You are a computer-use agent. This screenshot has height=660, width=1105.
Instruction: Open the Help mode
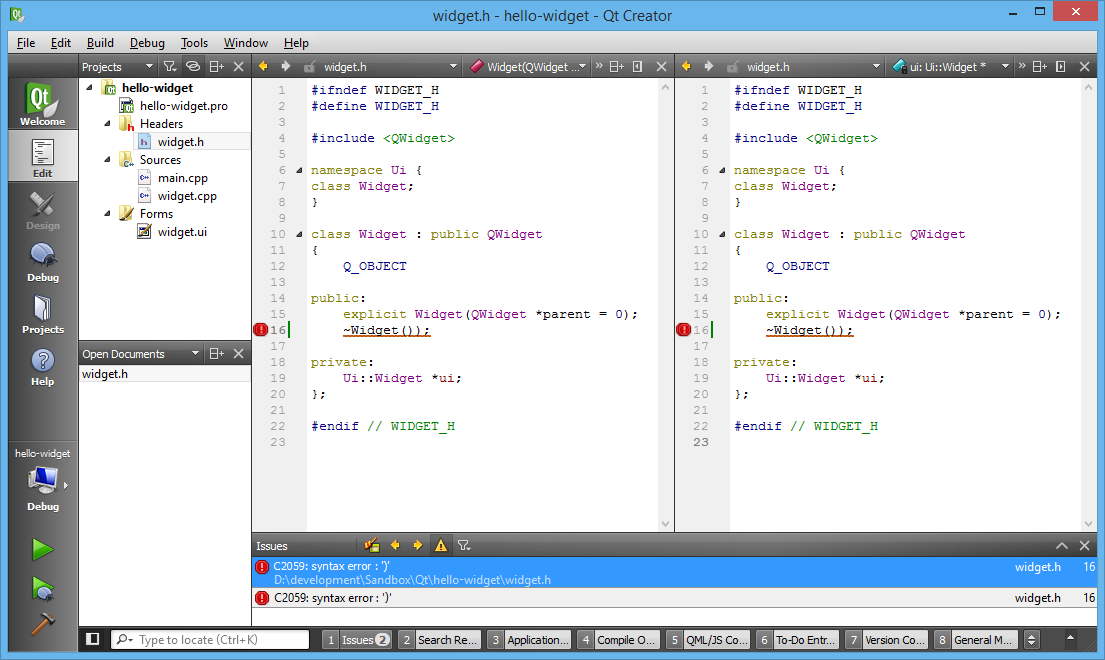click(x=42, y=366)
